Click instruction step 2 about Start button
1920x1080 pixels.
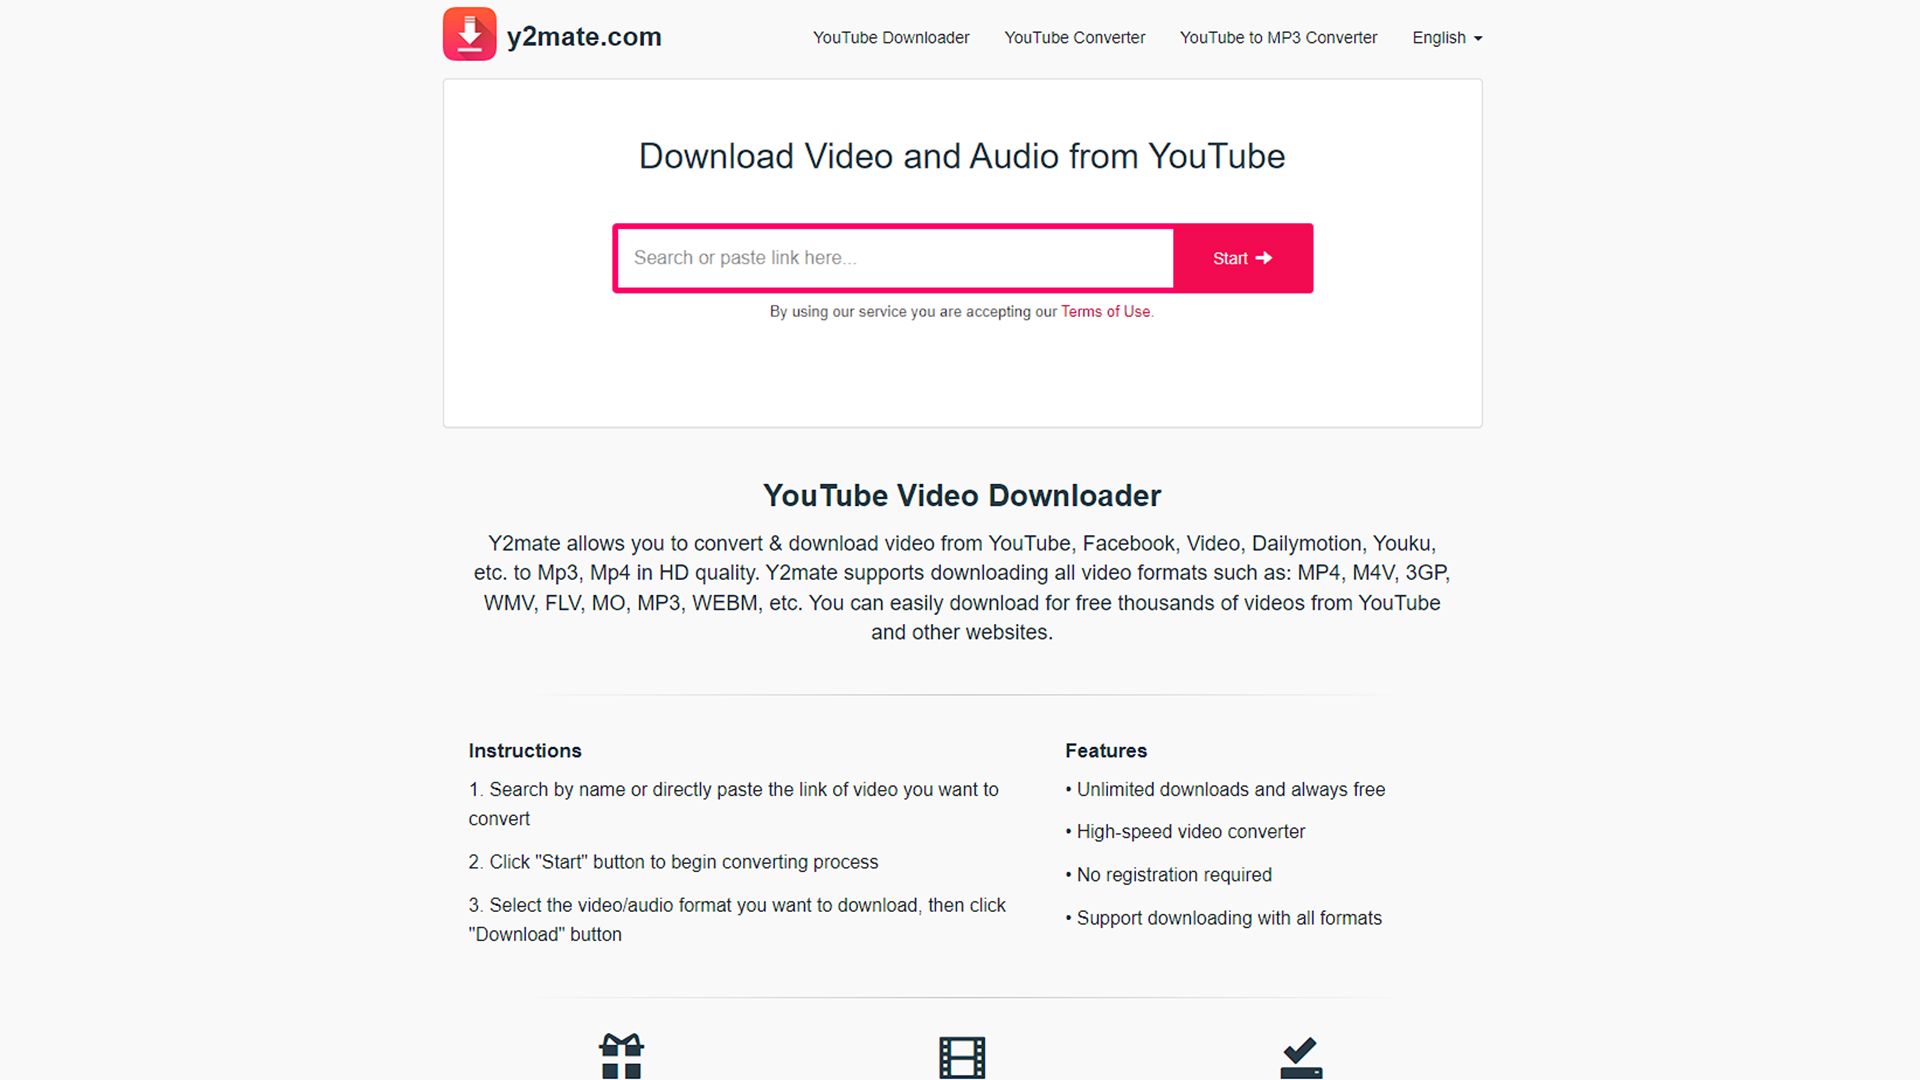pos(673,862)
